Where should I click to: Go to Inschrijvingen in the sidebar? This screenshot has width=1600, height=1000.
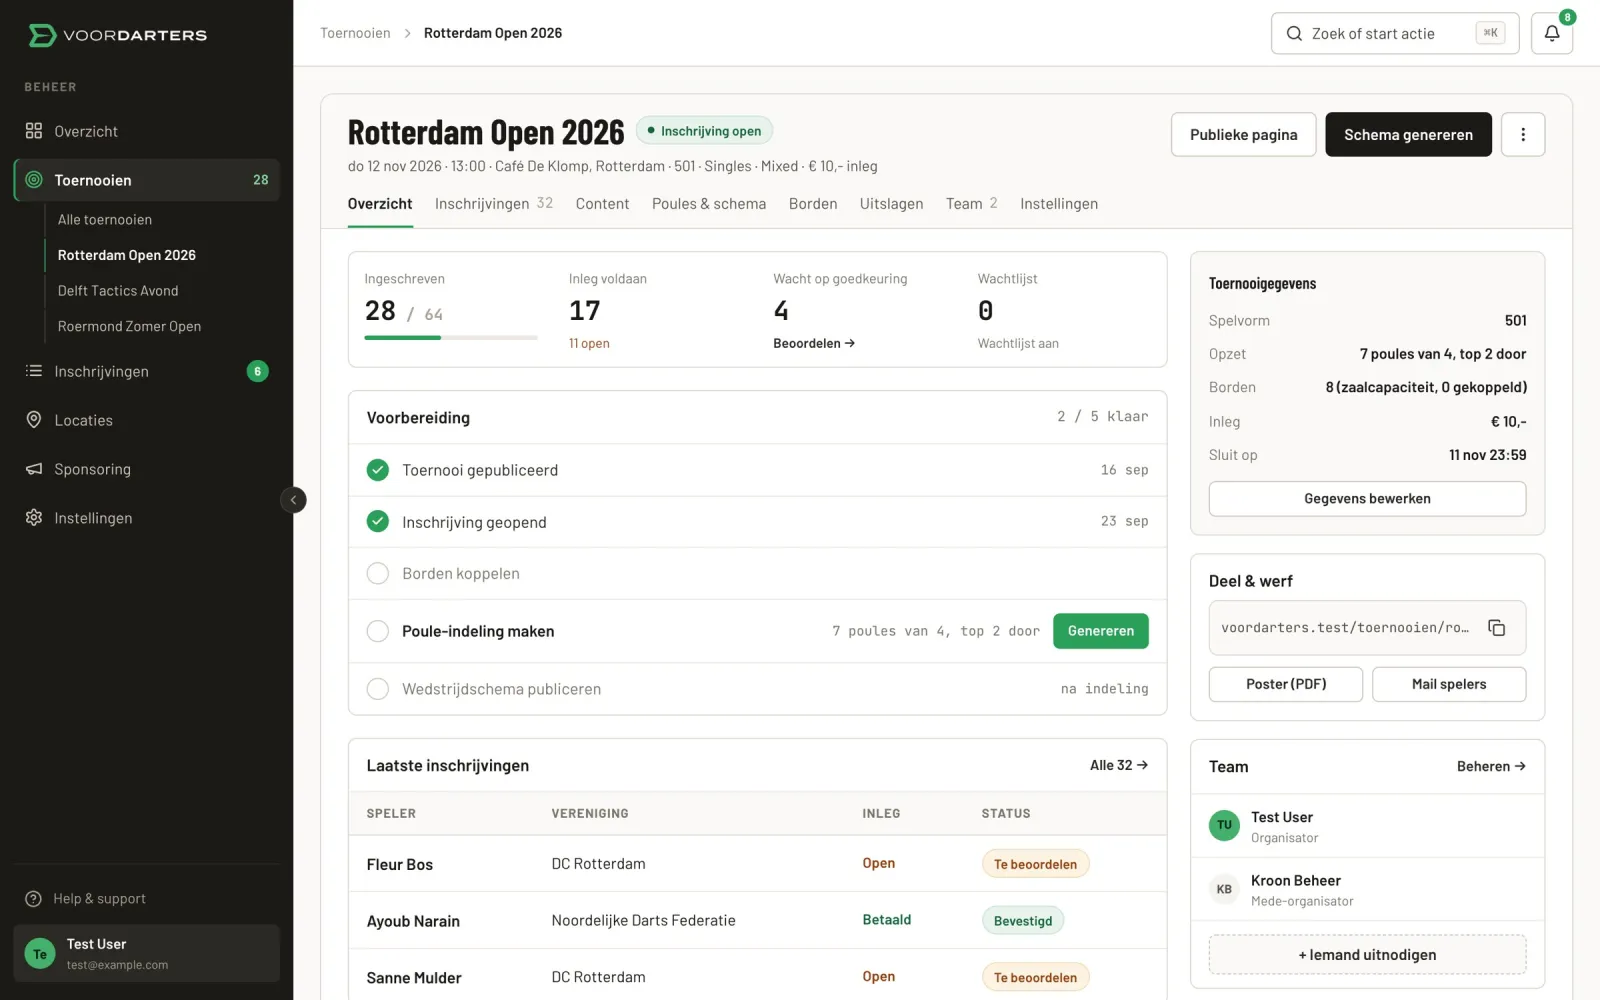pyautogui.click(x=146, y=371)
